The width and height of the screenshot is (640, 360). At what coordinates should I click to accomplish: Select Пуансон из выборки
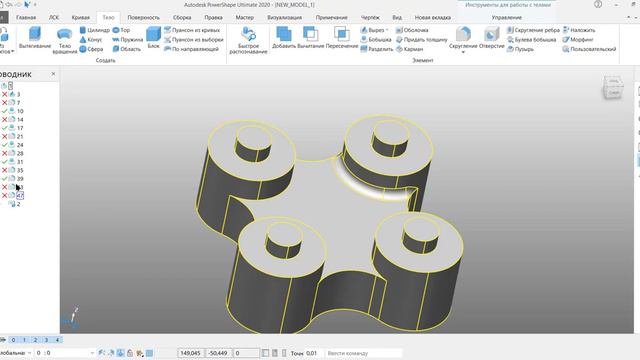tap(193, 40)
